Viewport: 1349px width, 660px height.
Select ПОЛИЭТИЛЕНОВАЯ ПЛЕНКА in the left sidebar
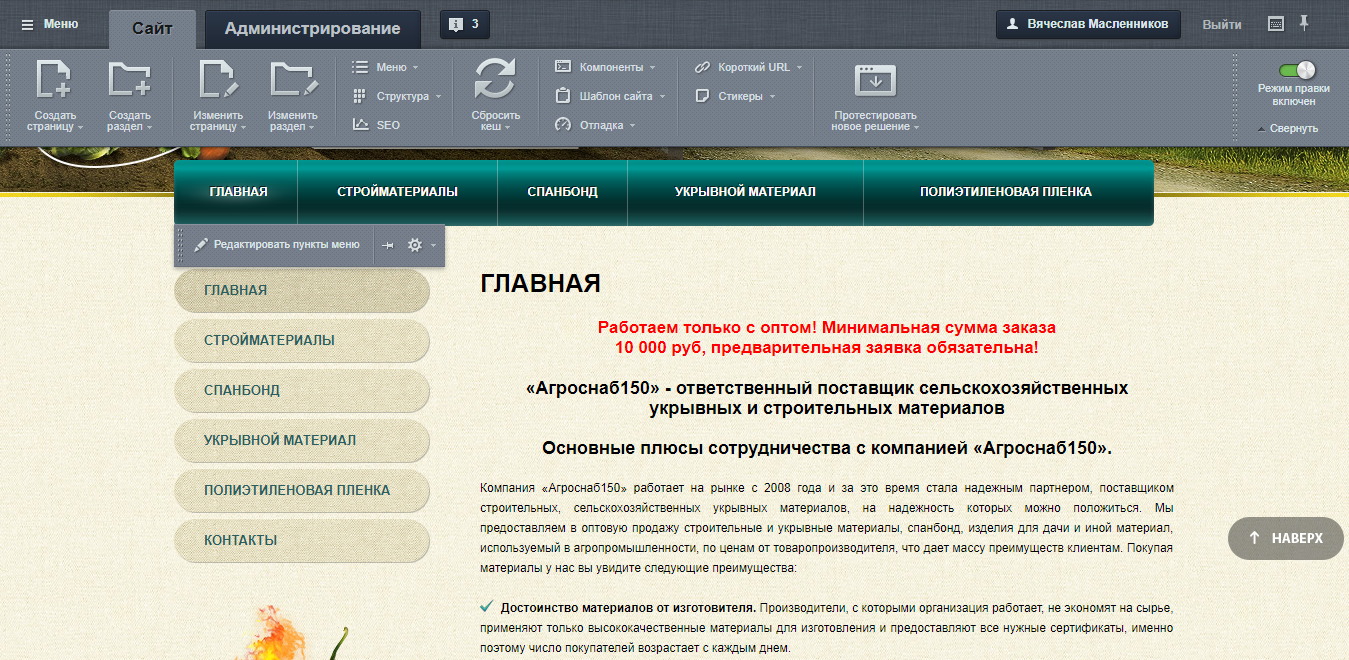(302, 490)
